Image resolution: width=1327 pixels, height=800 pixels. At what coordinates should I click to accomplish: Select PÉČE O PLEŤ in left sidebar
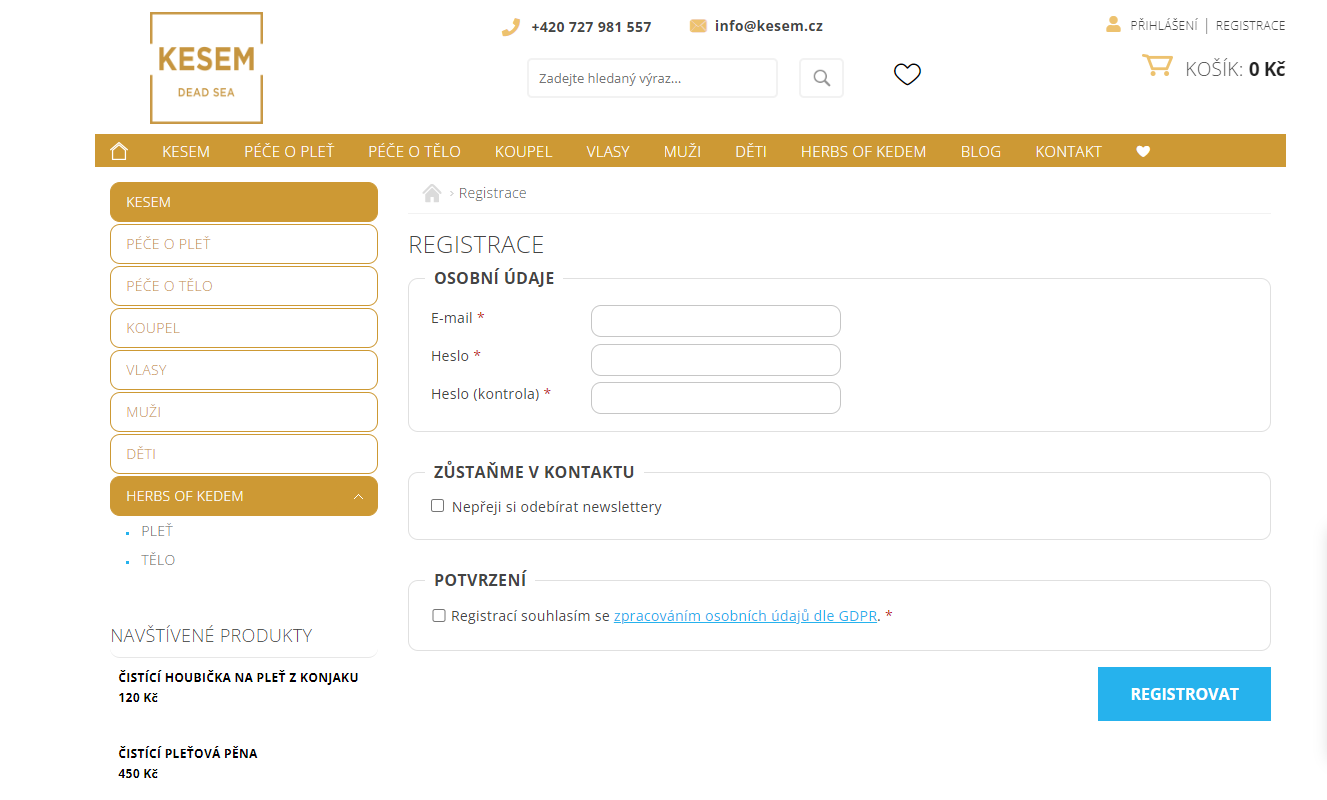point(244,244)
